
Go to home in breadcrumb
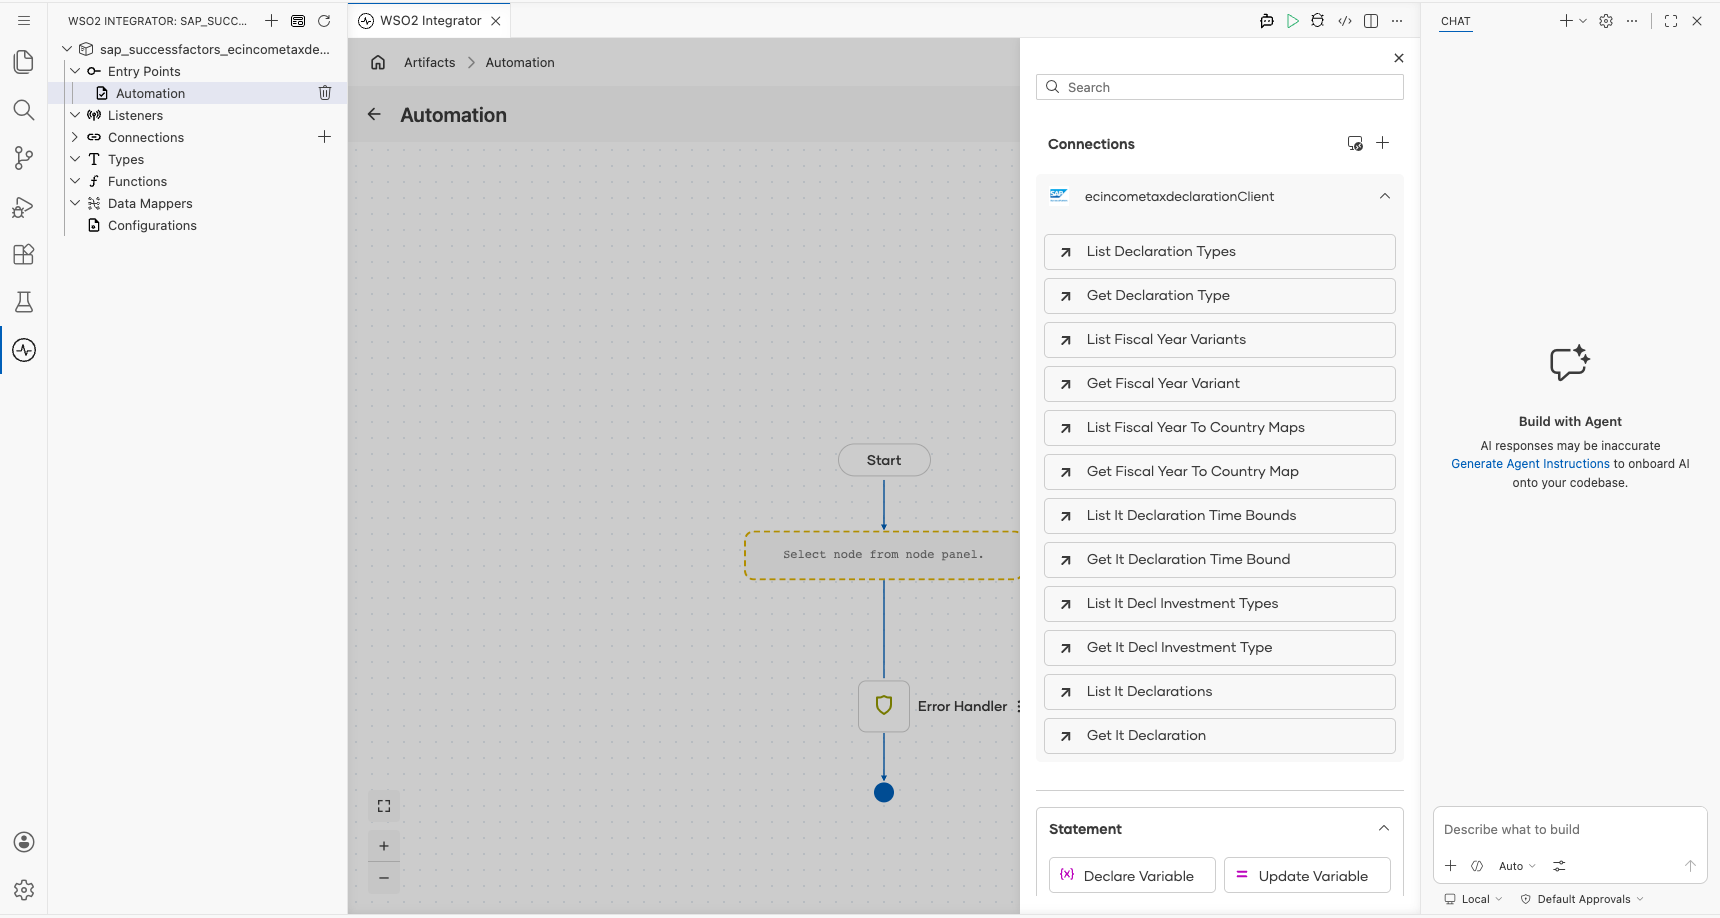378,62
